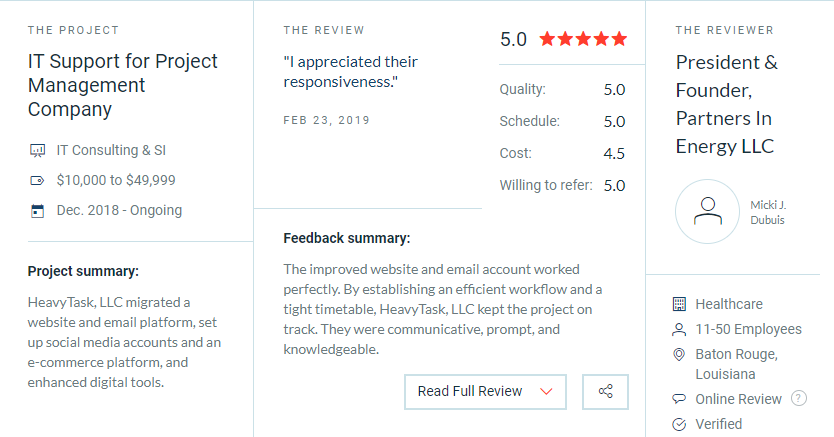Viewport: 834px width, 437px height.
Task: Click the "I appreciated their responsiveness" quote
Action: tap(351, 72)
